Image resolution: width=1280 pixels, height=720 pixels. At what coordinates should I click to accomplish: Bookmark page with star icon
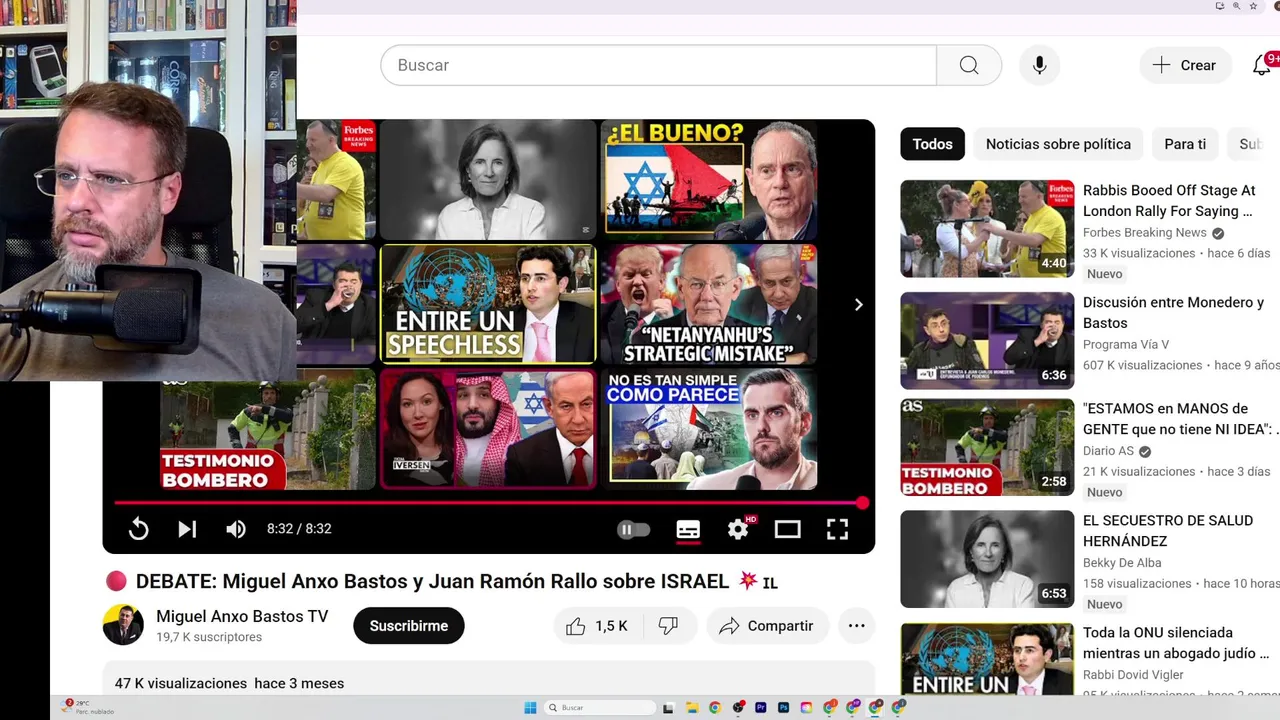[1253, 6]
